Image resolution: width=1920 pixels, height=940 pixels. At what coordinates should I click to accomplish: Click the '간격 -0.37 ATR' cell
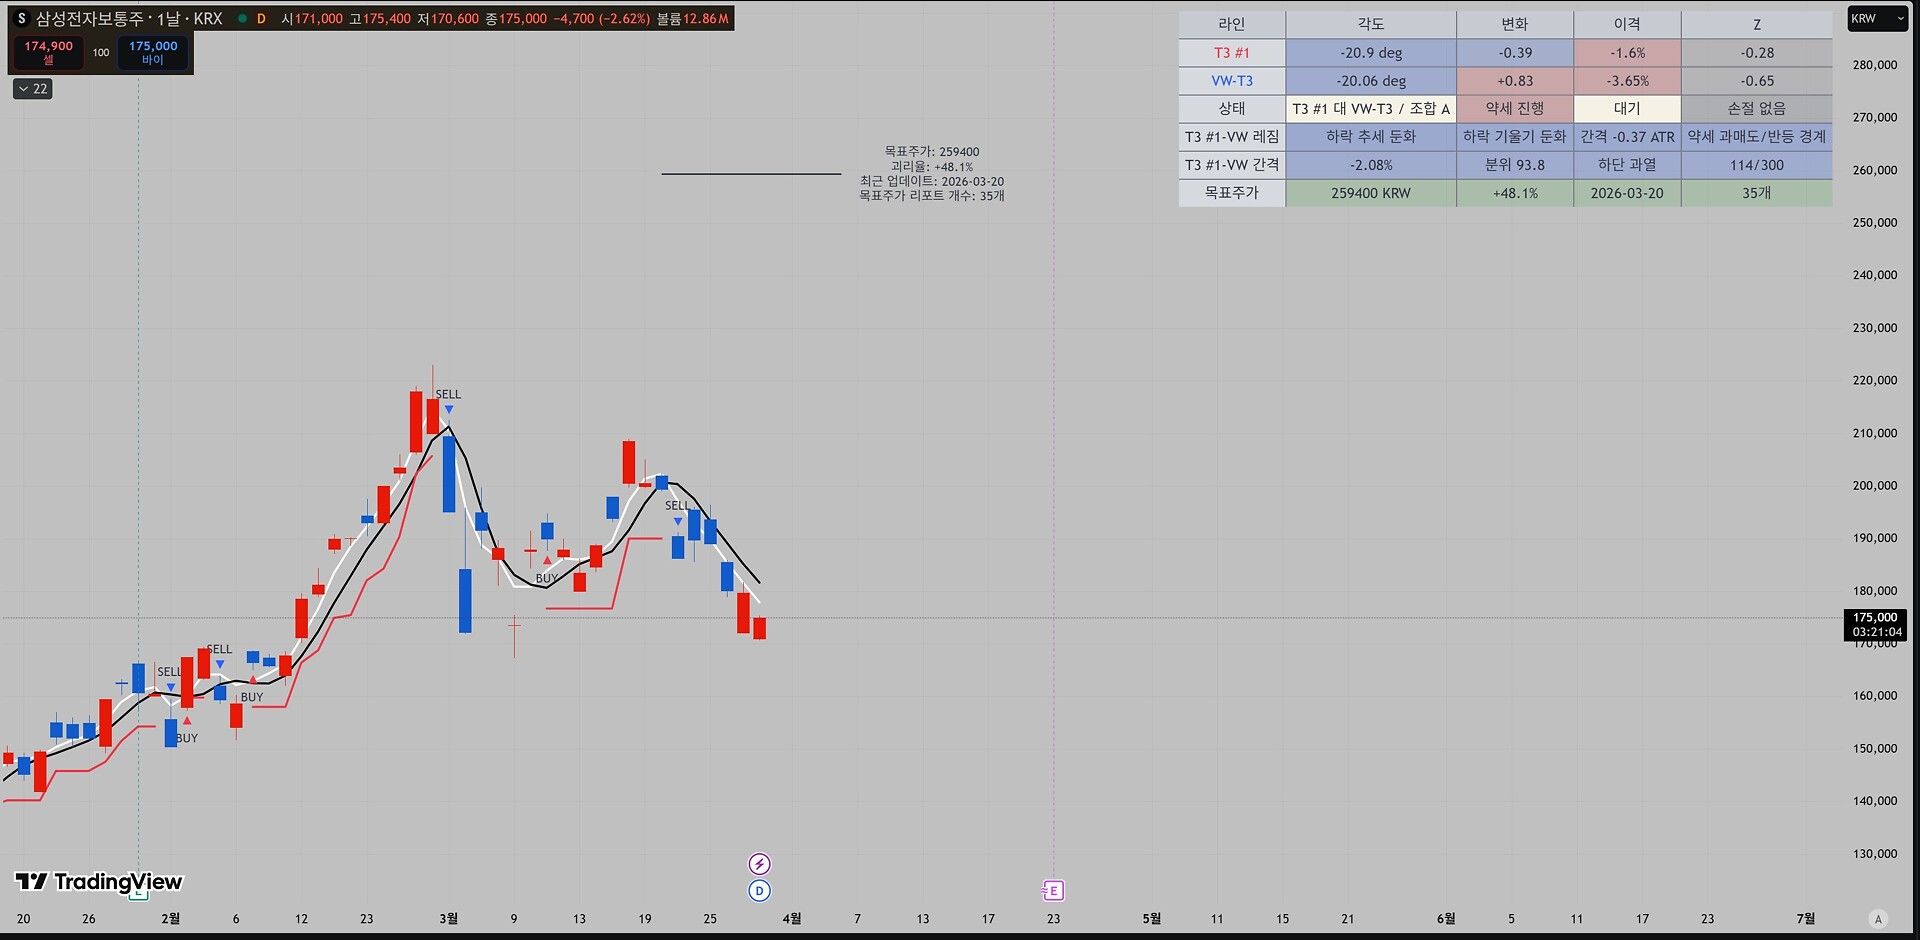click(1627, 137)
